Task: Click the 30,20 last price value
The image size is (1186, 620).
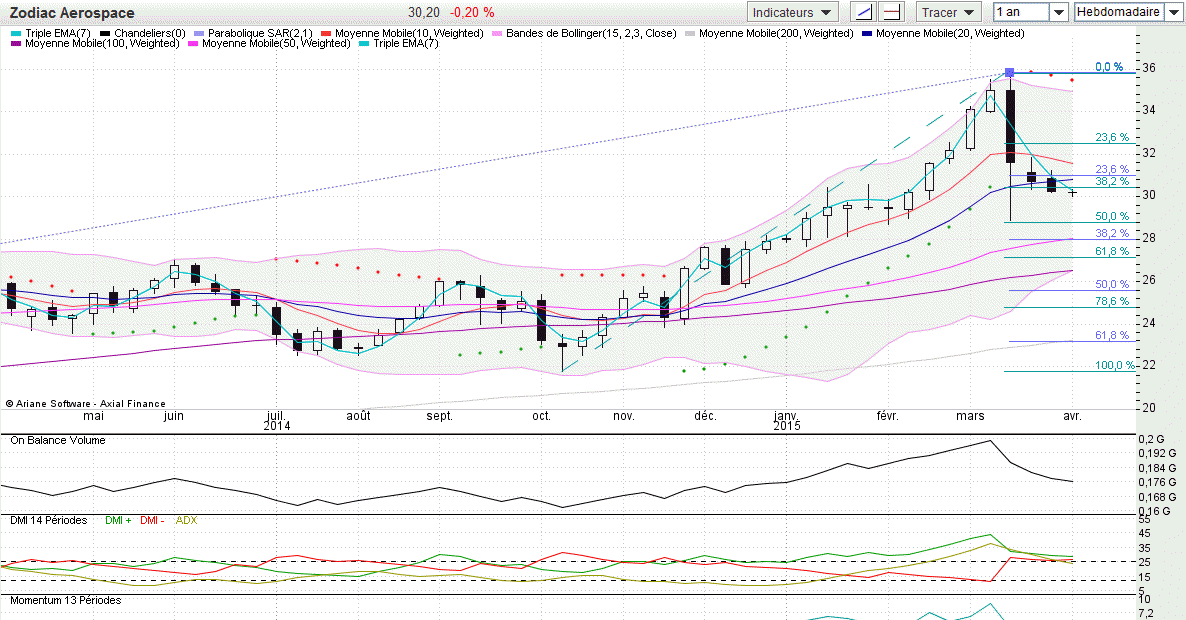Action: click(x=424, y=13)
